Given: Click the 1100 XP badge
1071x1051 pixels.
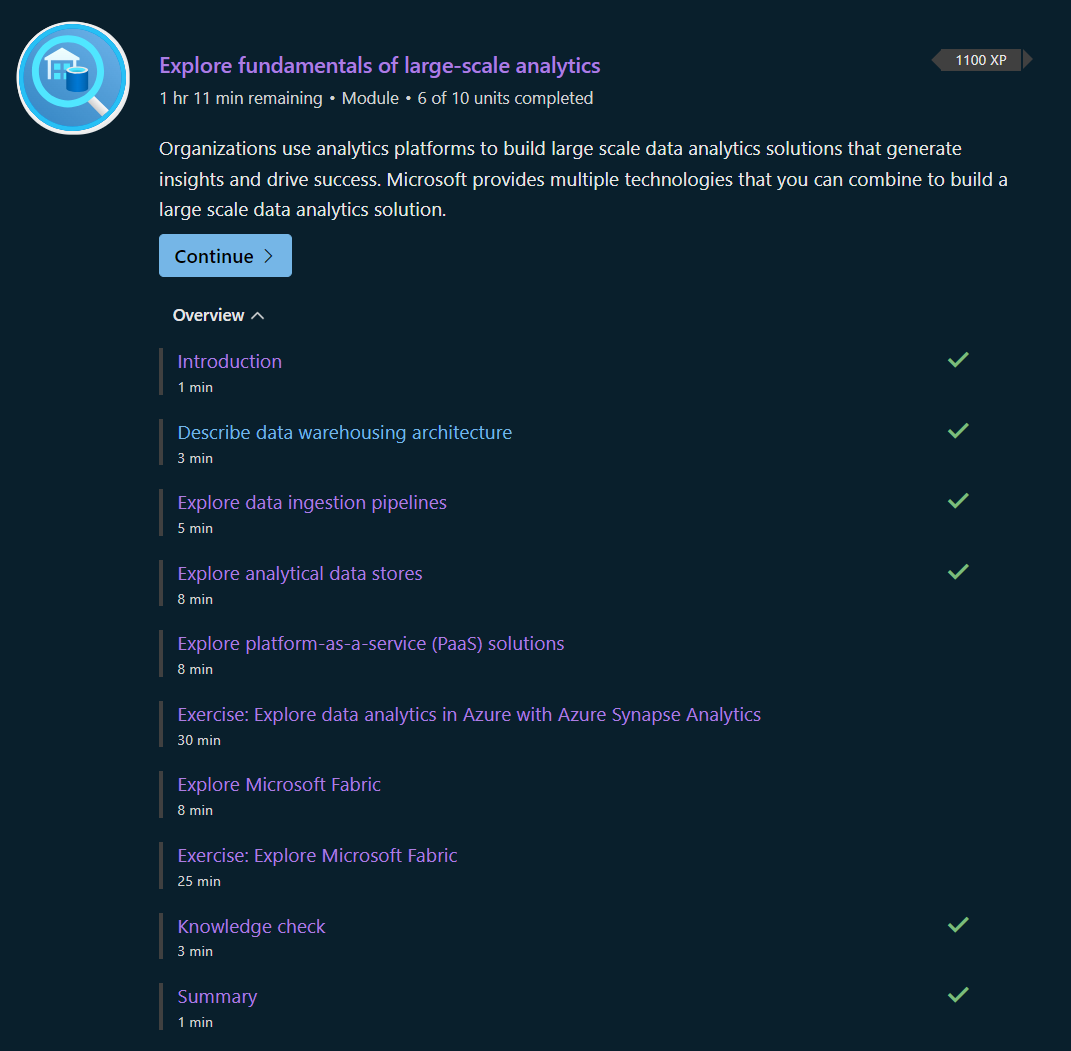Looking at the screenshot, I should 981,60.
